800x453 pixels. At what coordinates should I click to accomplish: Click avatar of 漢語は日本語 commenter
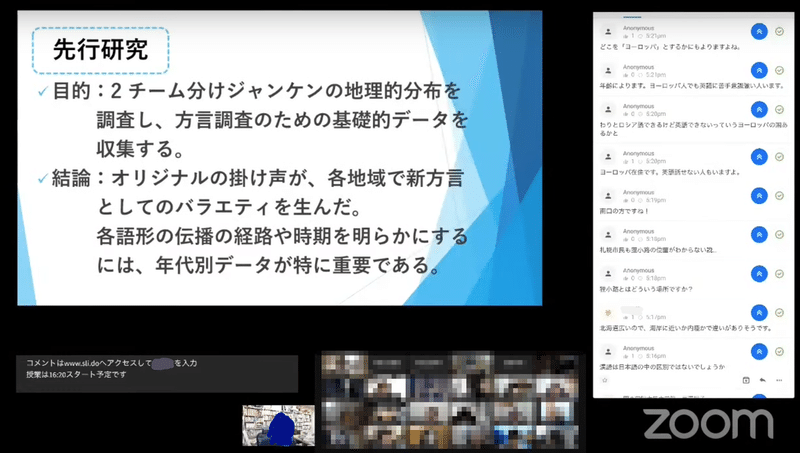click(608, 351)
